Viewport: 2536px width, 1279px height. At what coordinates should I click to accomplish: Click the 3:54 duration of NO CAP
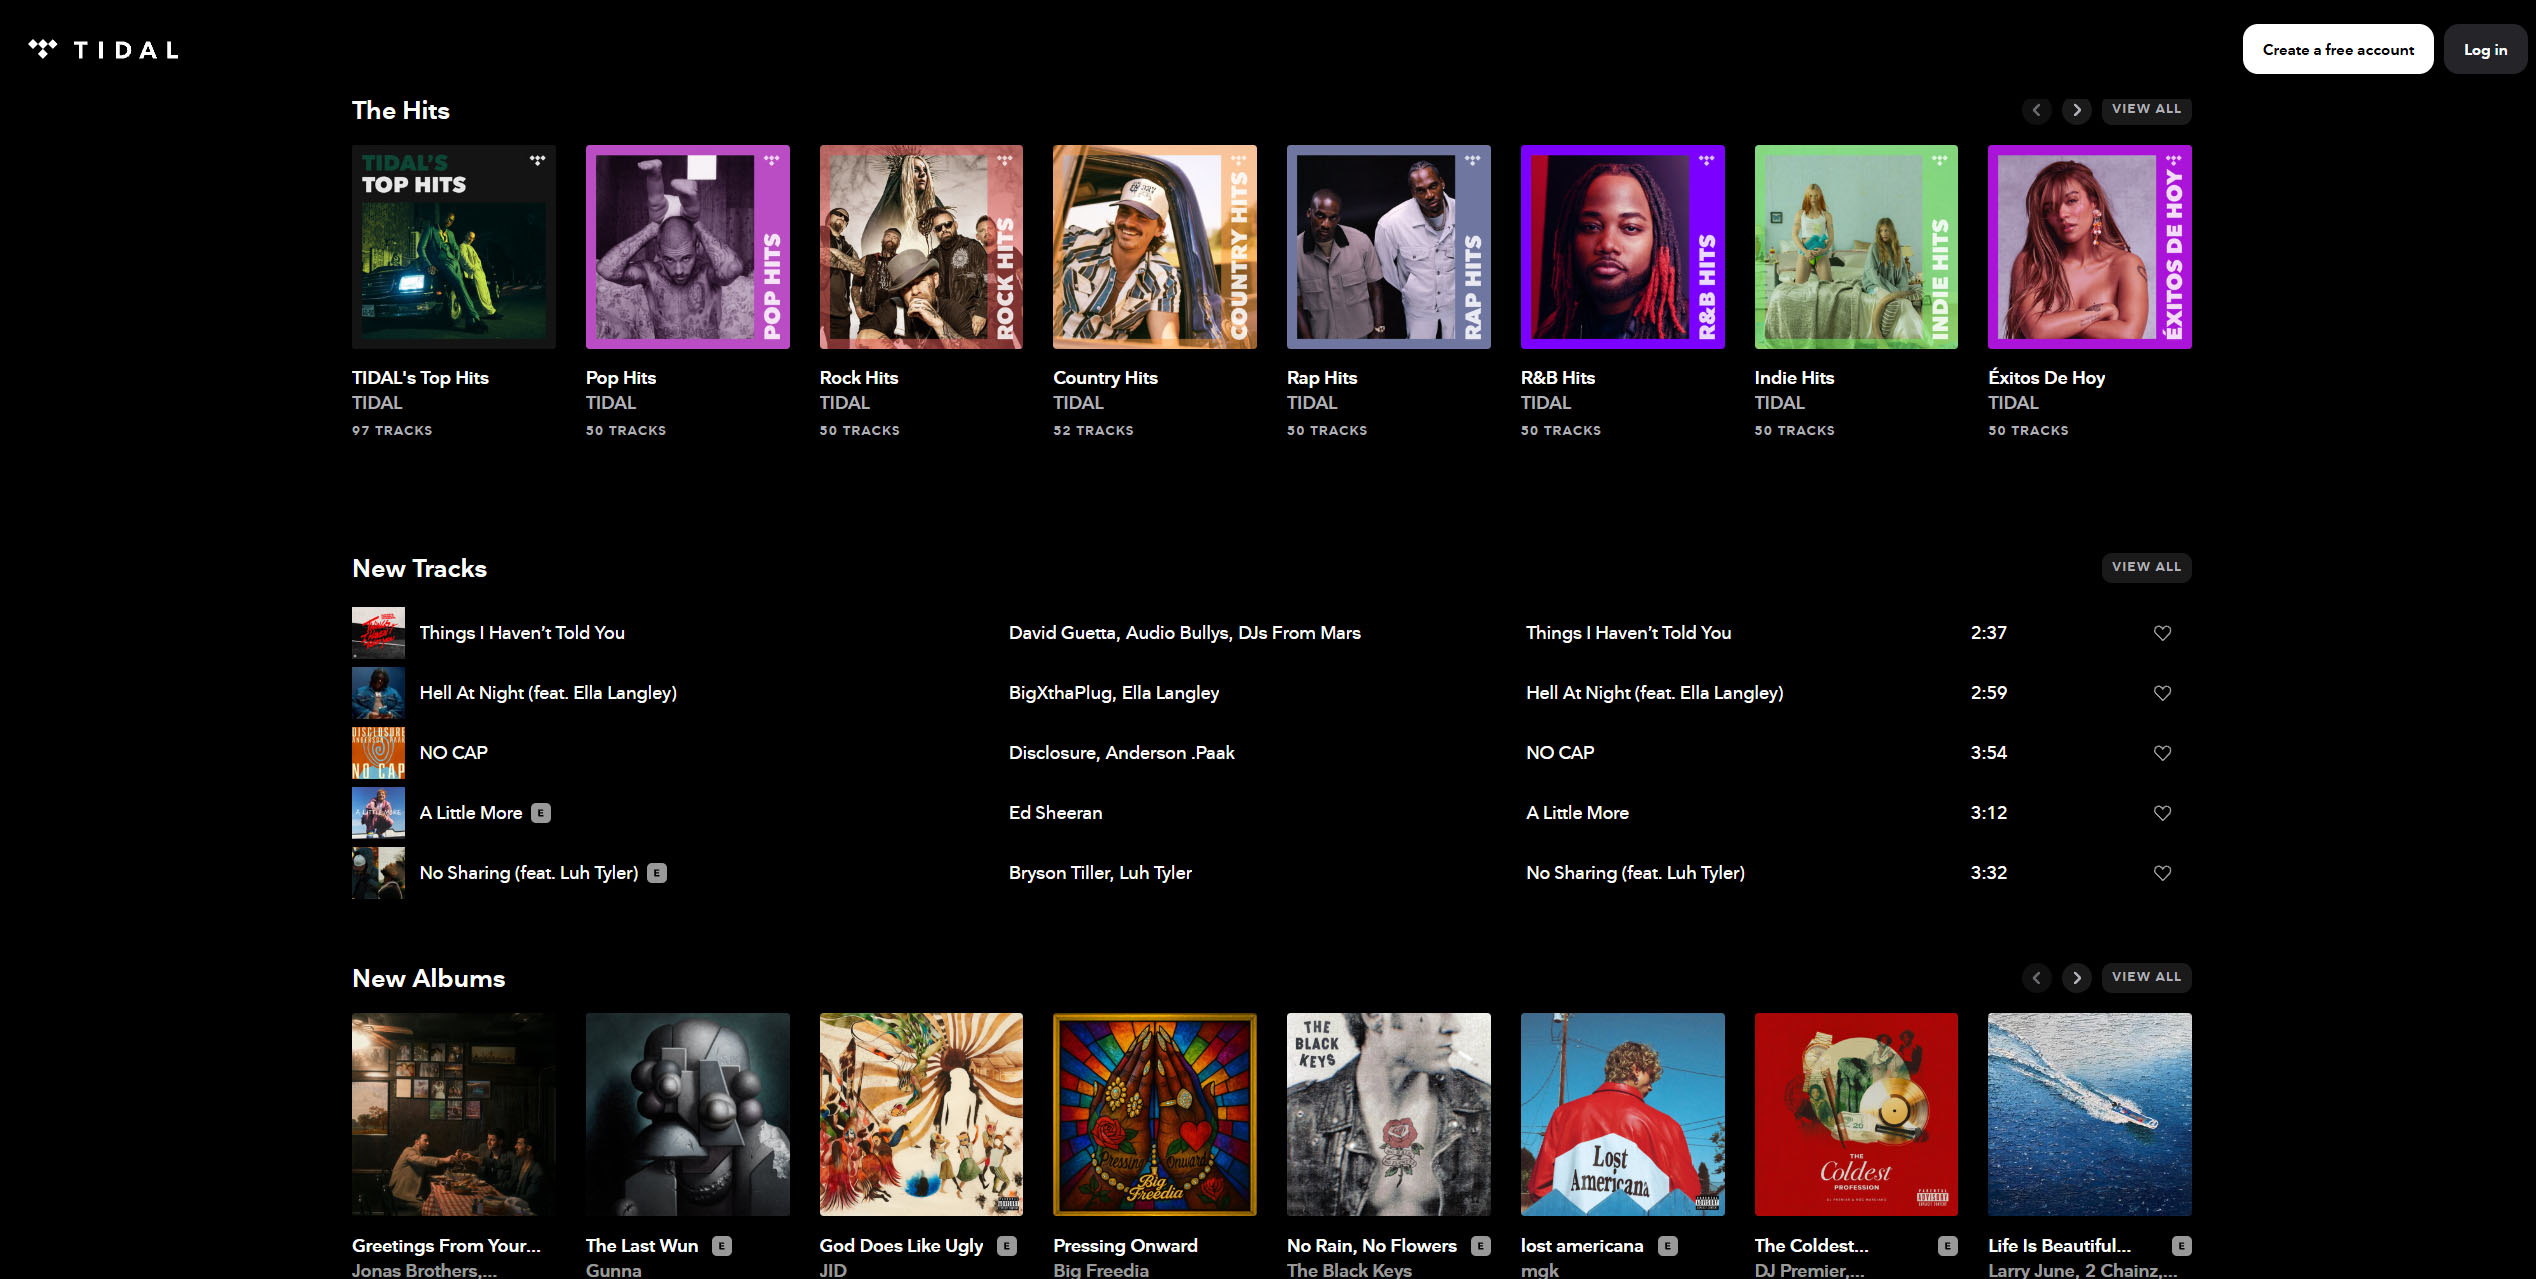[1988, 753]
